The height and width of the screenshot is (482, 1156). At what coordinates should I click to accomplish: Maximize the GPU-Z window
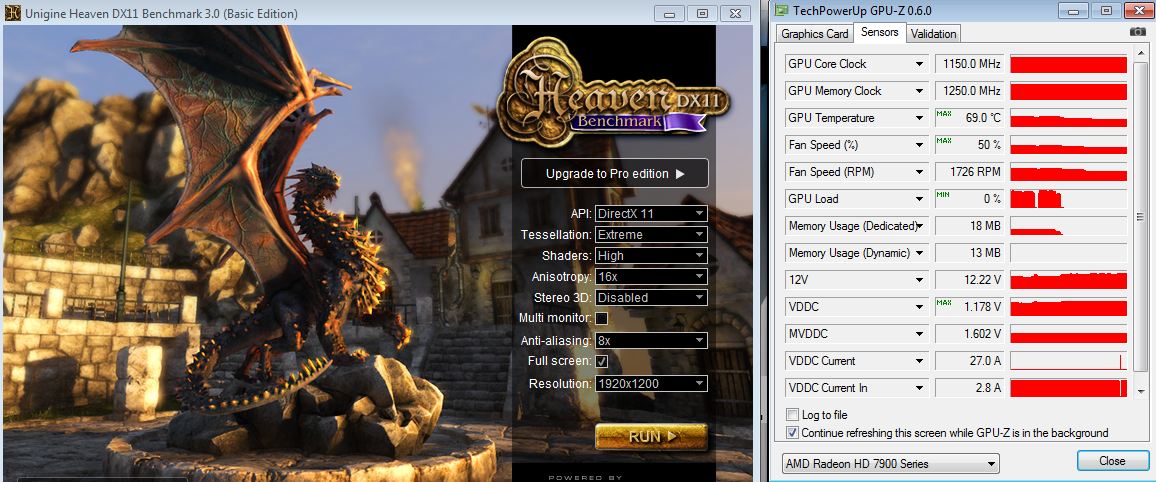1105,10
